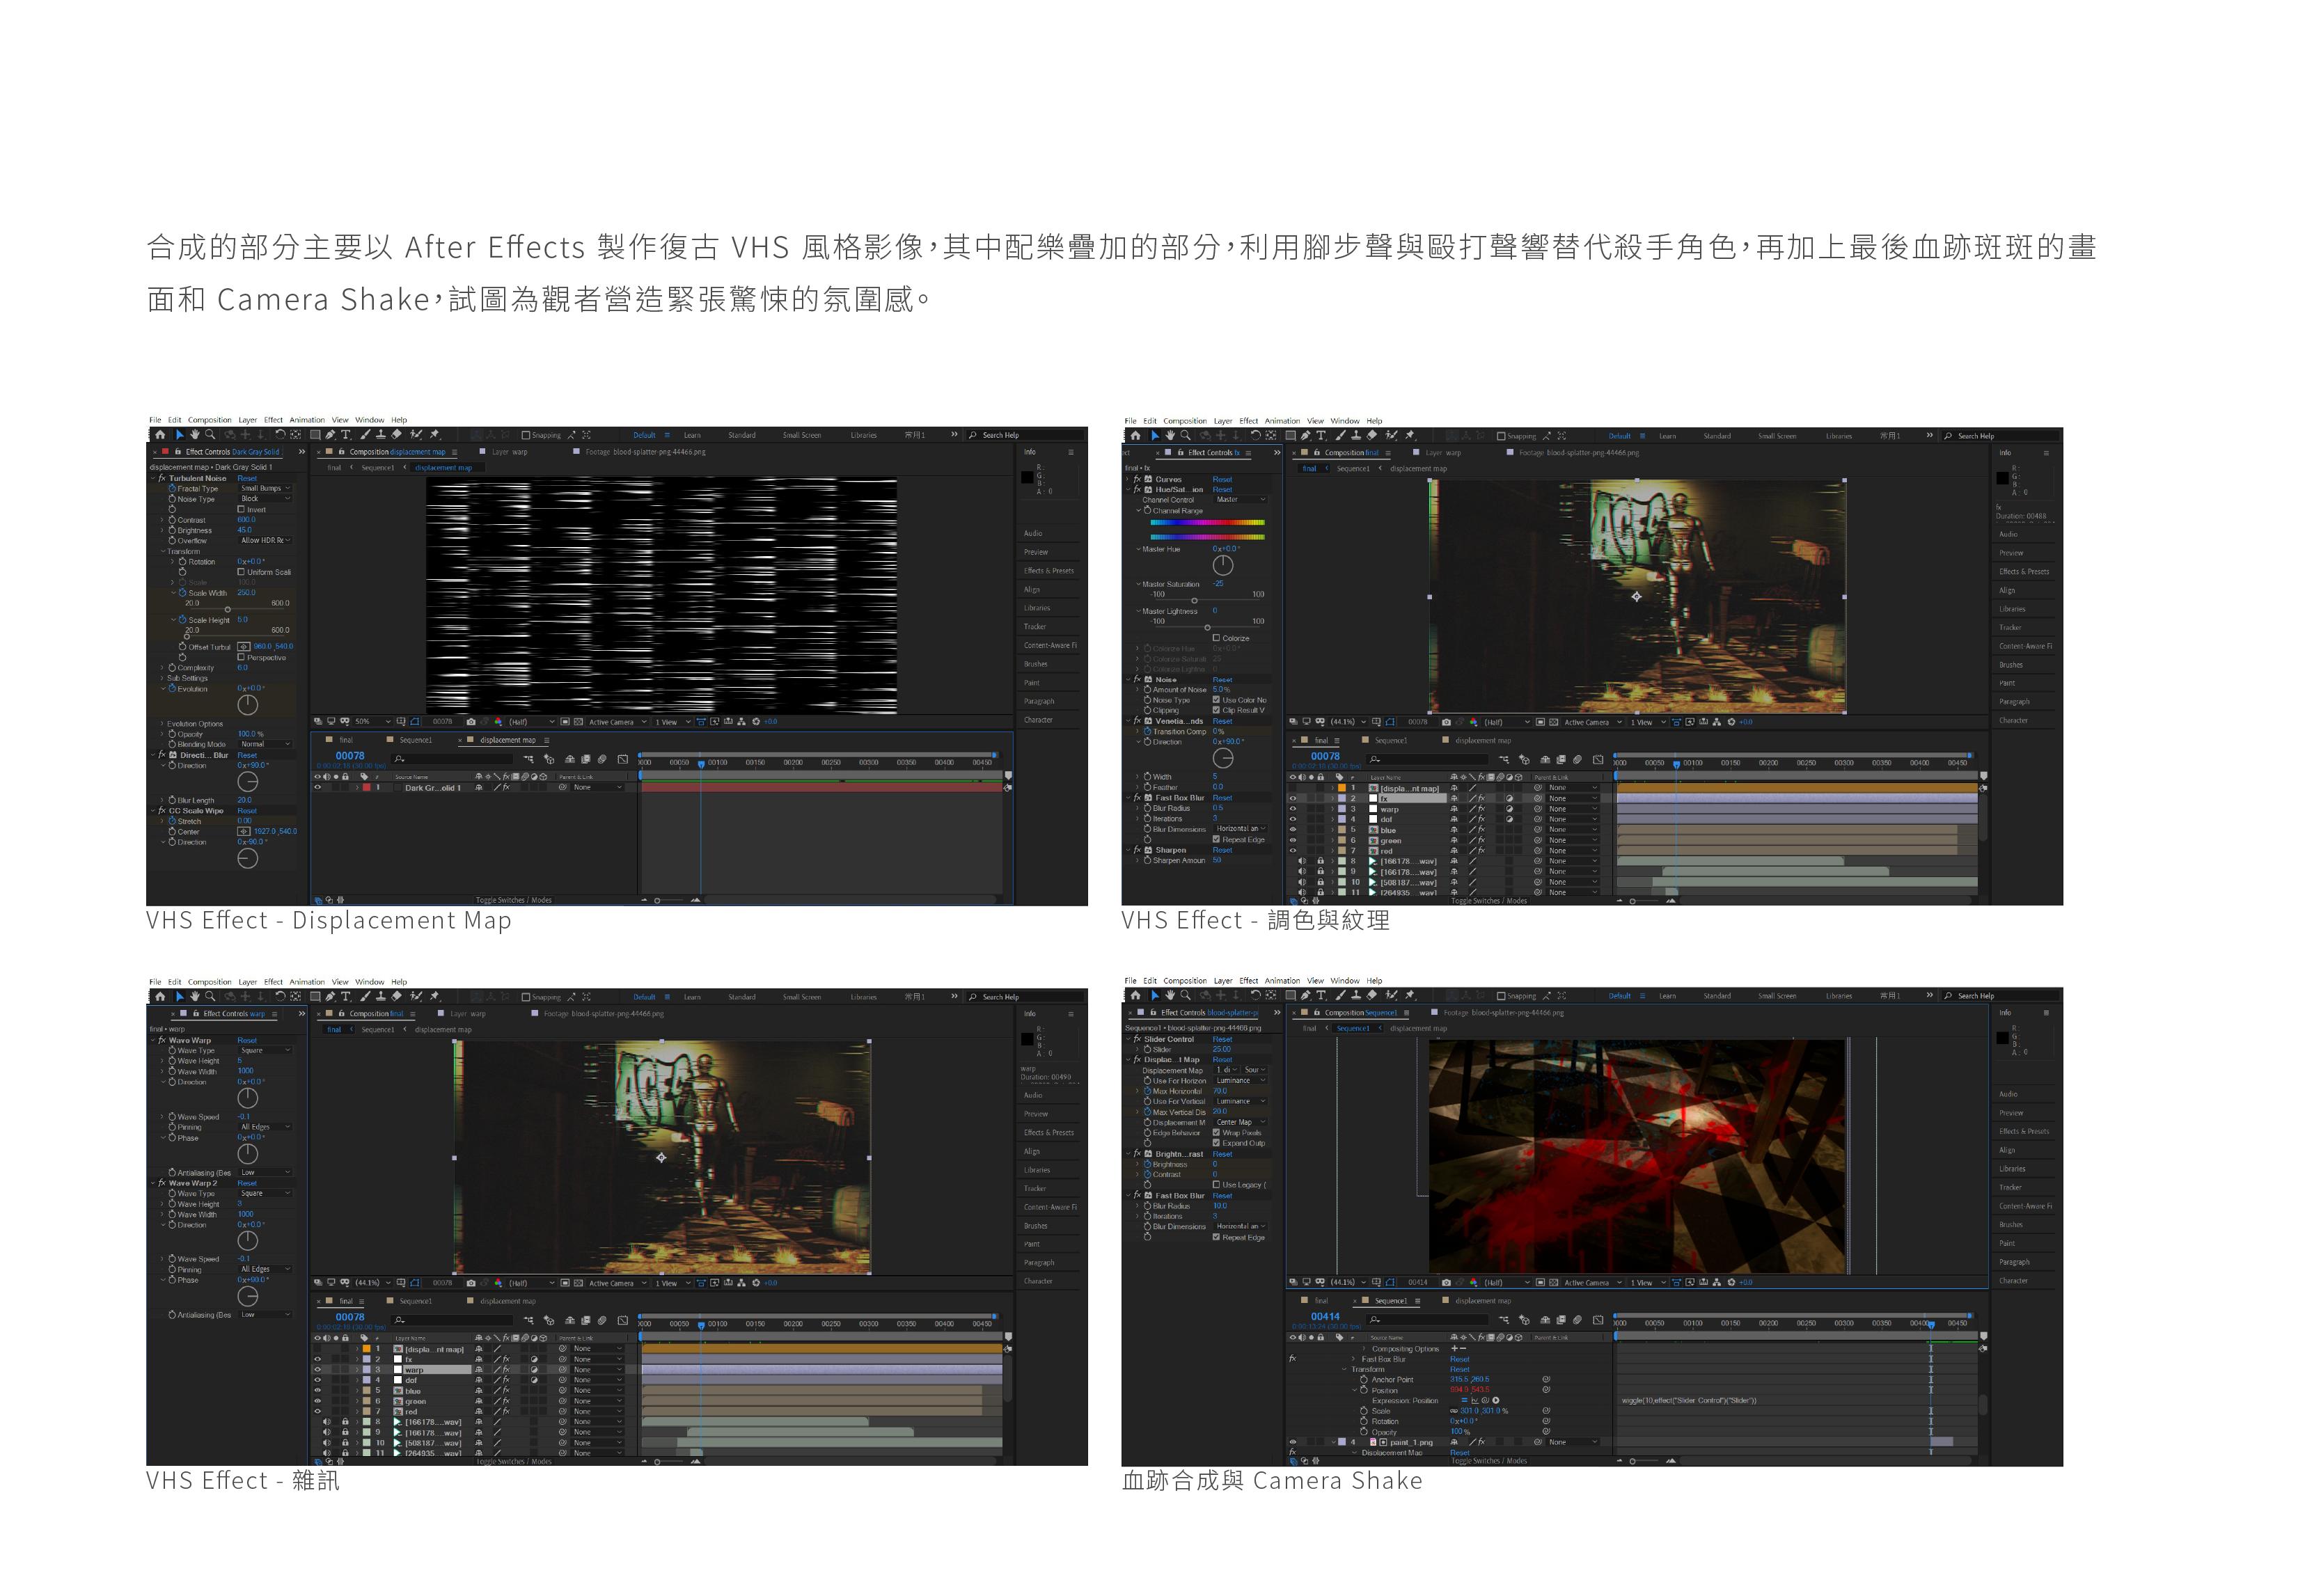Click the Enable Expression equals icon for Position
Viewport: 2321px width, 1596px height.
coord(1464,1400)
